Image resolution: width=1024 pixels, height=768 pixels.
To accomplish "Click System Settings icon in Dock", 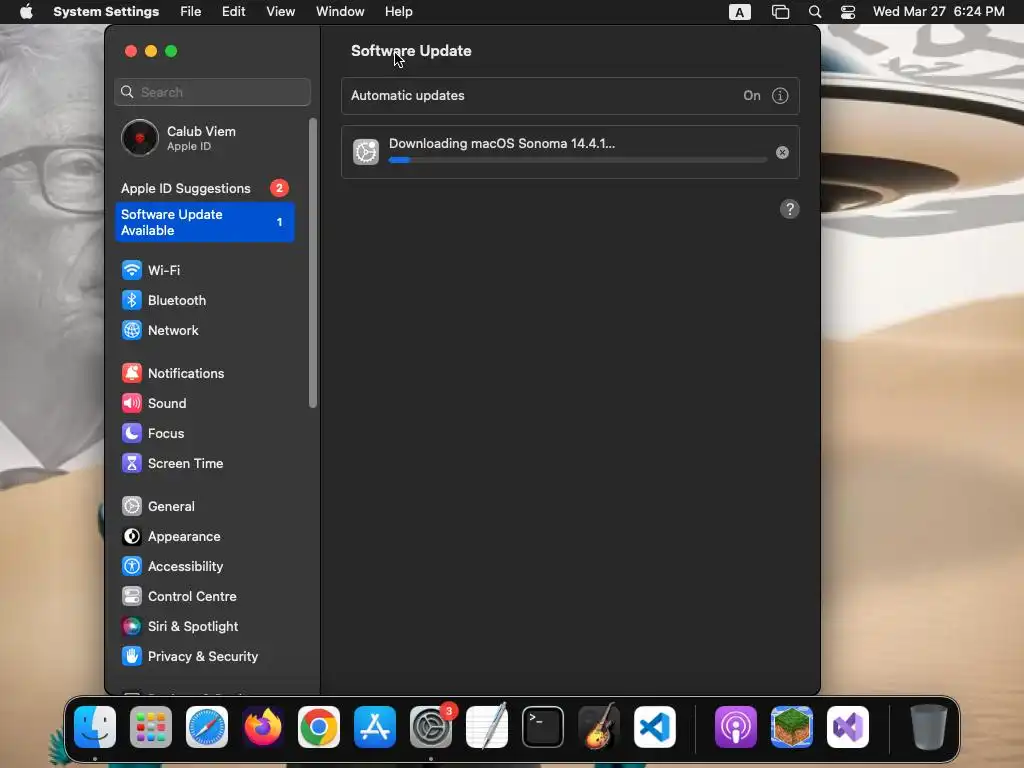I will [x=431, y=727].
